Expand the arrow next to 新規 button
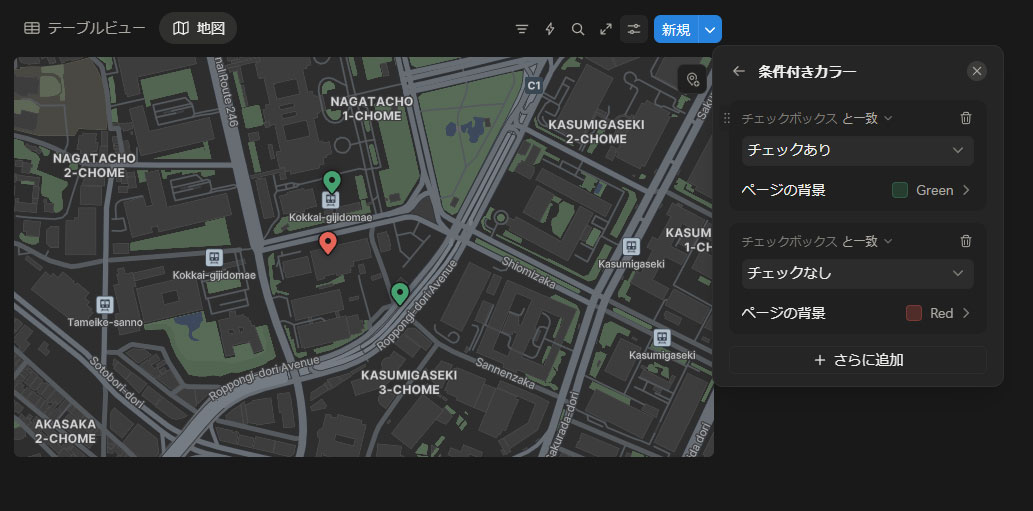This screenshot has width=1033, height=511. click(710, 29)
